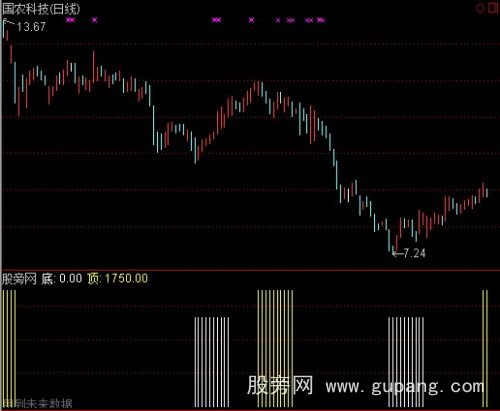This screenshot has width=500, height=411.
Task: Click the 底: 0.00 indicator value
Action: pyautogui.click(x=62, y=278)
